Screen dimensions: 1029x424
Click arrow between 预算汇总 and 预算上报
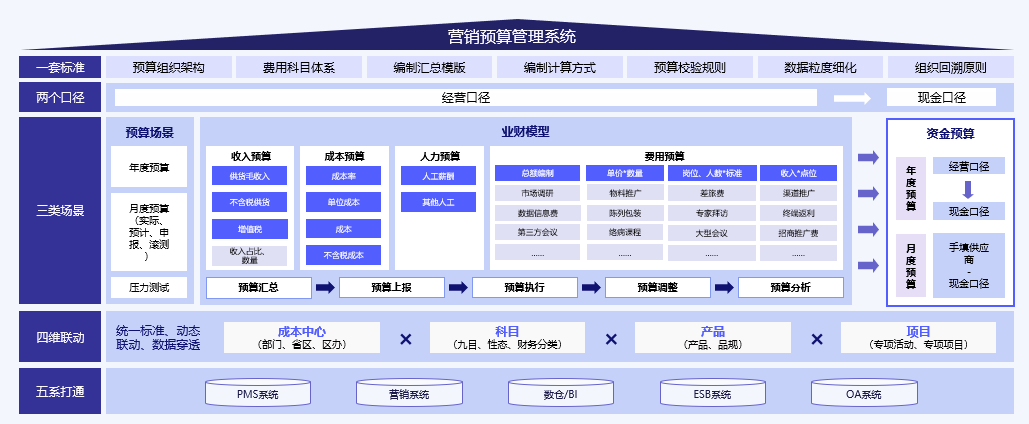click(325, 287)
